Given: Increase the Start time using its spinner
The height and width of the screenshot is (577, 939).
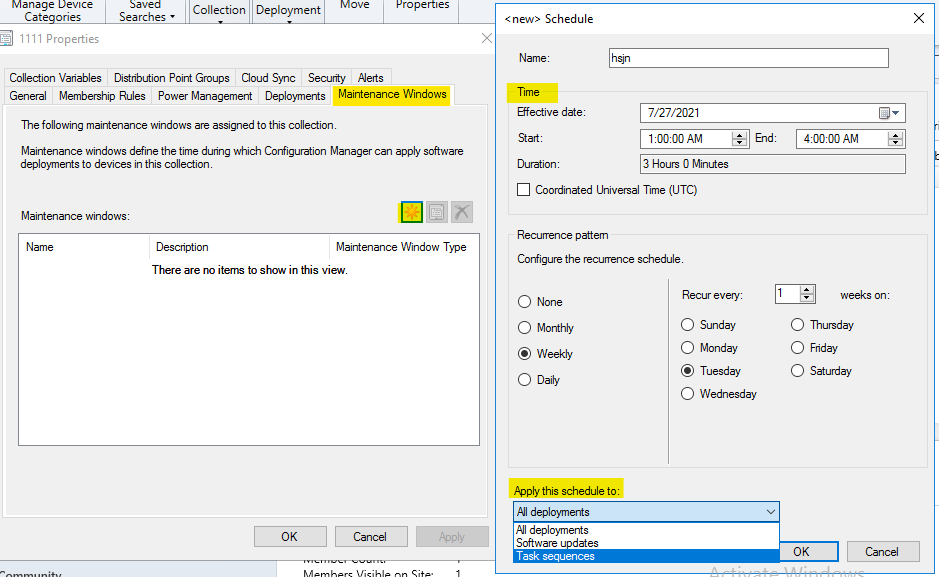Looking at the screenshot, I should [740, 135].
